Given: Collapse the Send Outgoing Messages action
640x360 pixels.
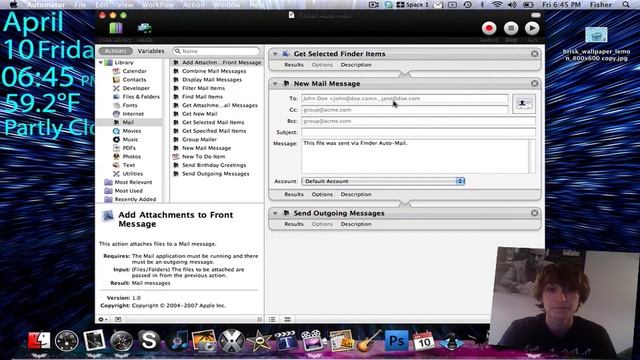Looking at the screenshot, I should coord(275,213).
